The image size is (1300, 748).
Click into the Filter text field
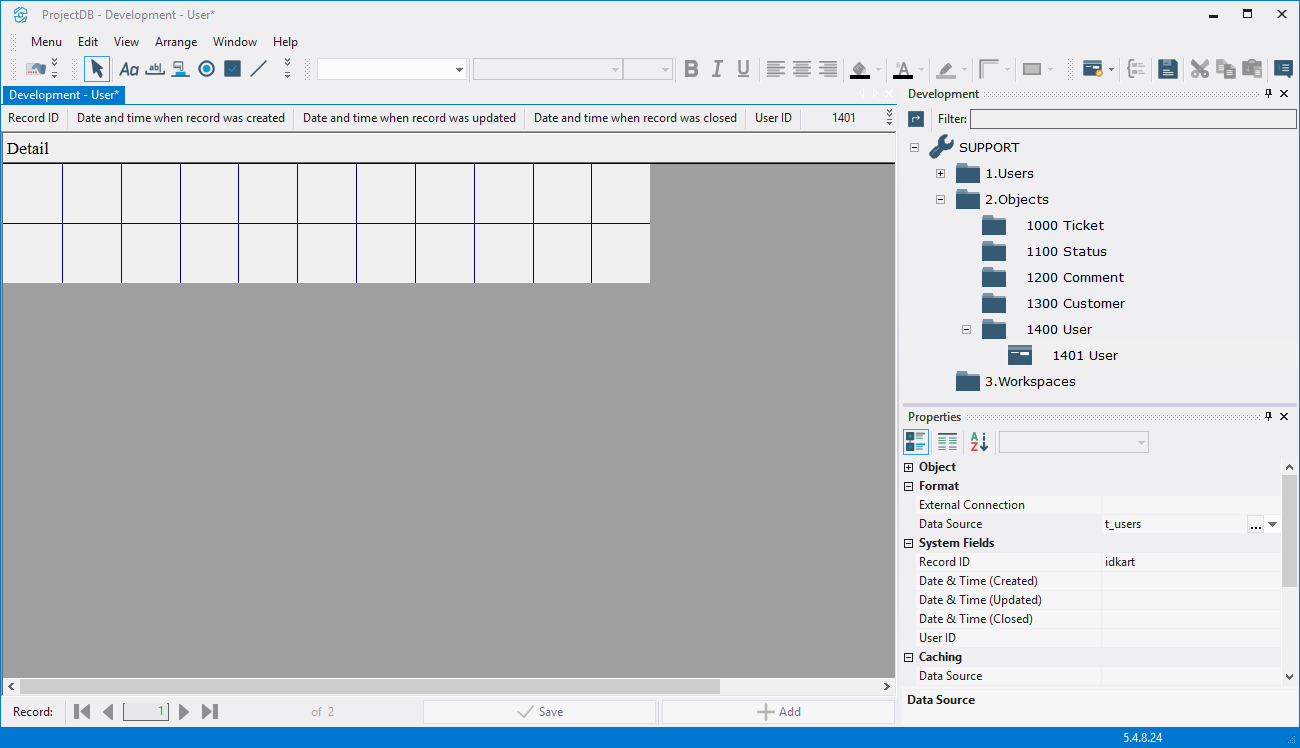1132,119
